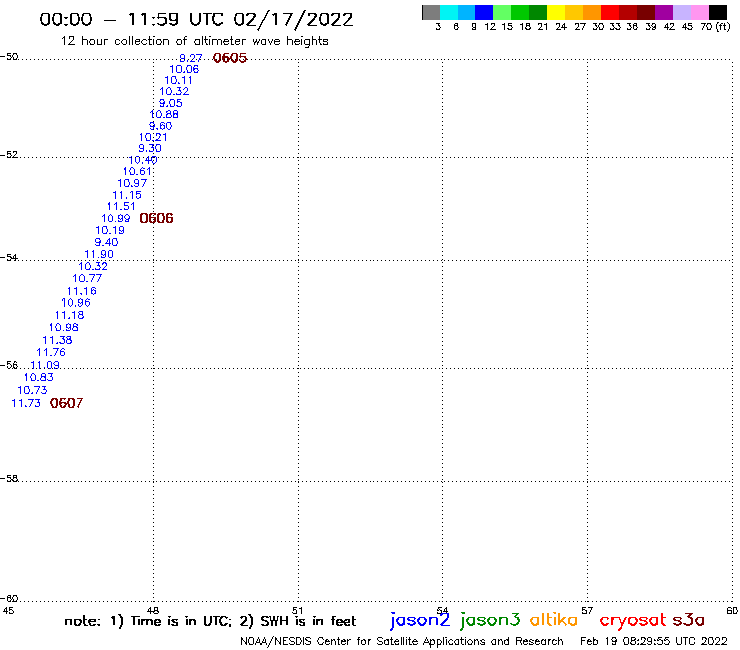Viewport: 740px width, 650px height.
Task: Click the wave height value '10.88'
Action: pos(164,114)
